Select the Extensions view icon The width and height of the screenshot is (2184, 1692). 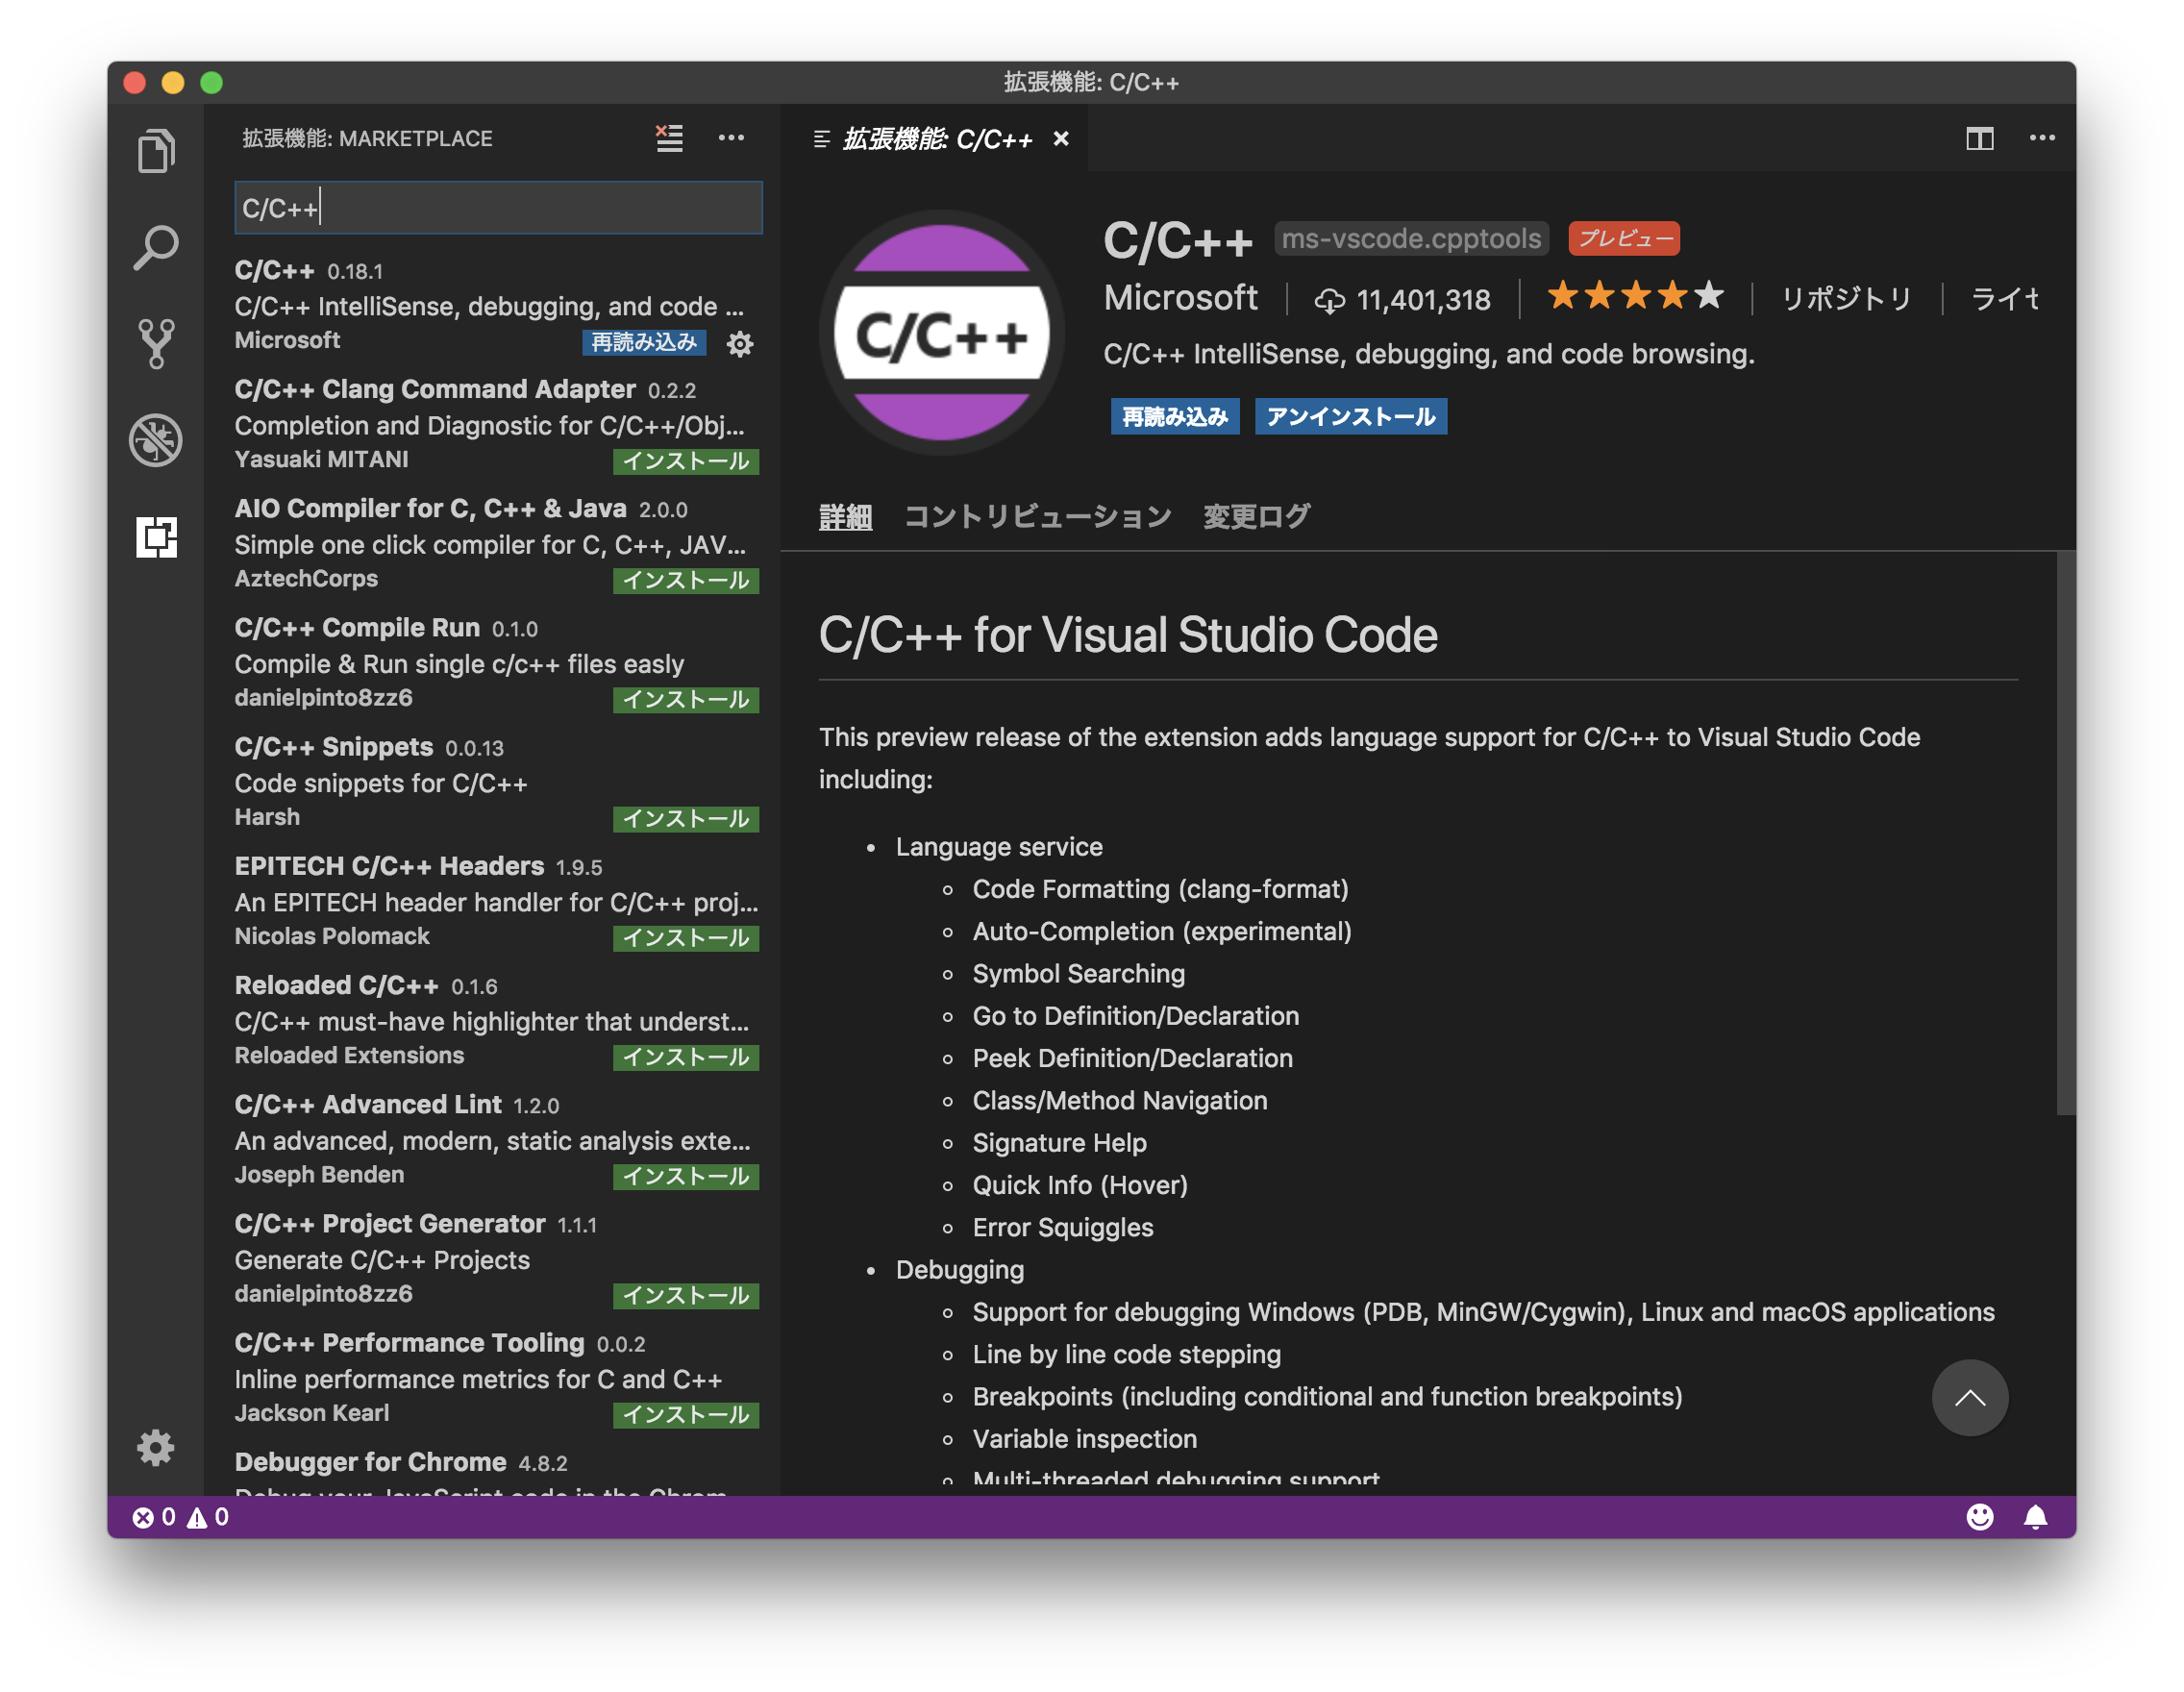(x=156, y=537)
